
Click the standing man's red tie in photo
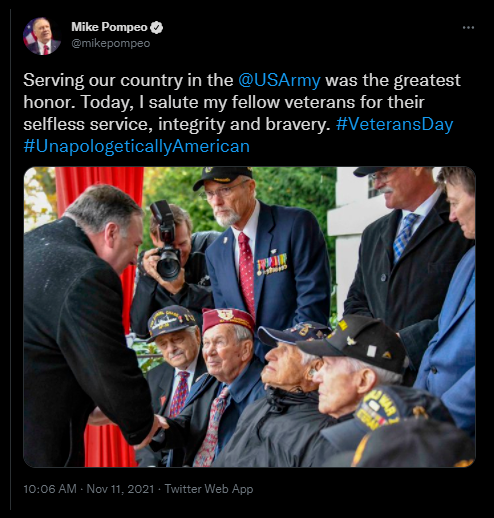coord(247,272)
